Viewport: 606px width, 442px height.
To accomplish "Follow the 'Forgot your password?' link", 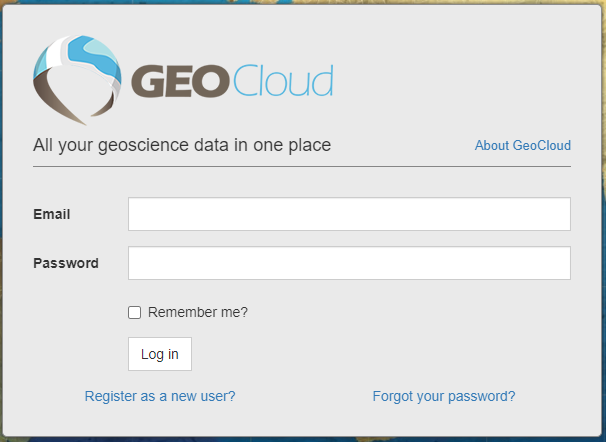I will [x=444, y=396].
